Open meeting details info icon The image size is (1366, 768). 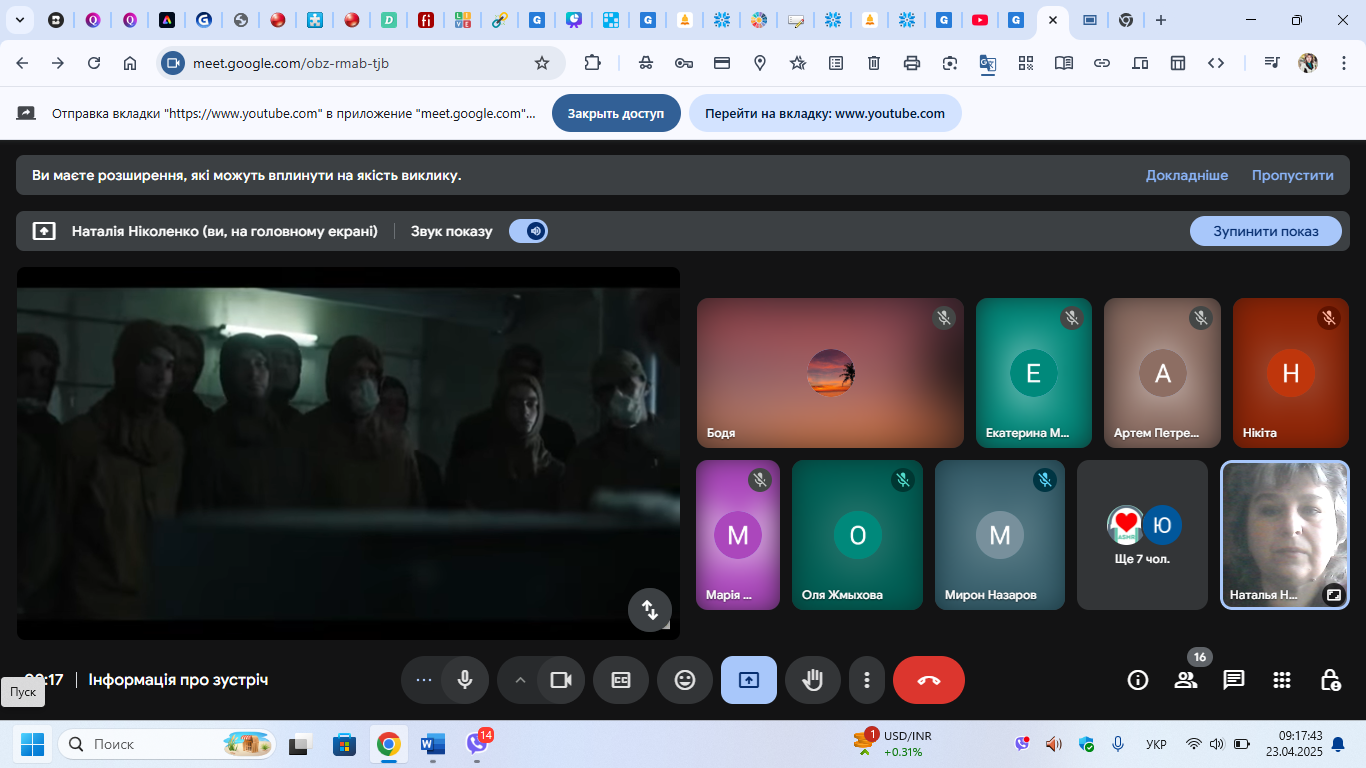(x=1138, y=680)
